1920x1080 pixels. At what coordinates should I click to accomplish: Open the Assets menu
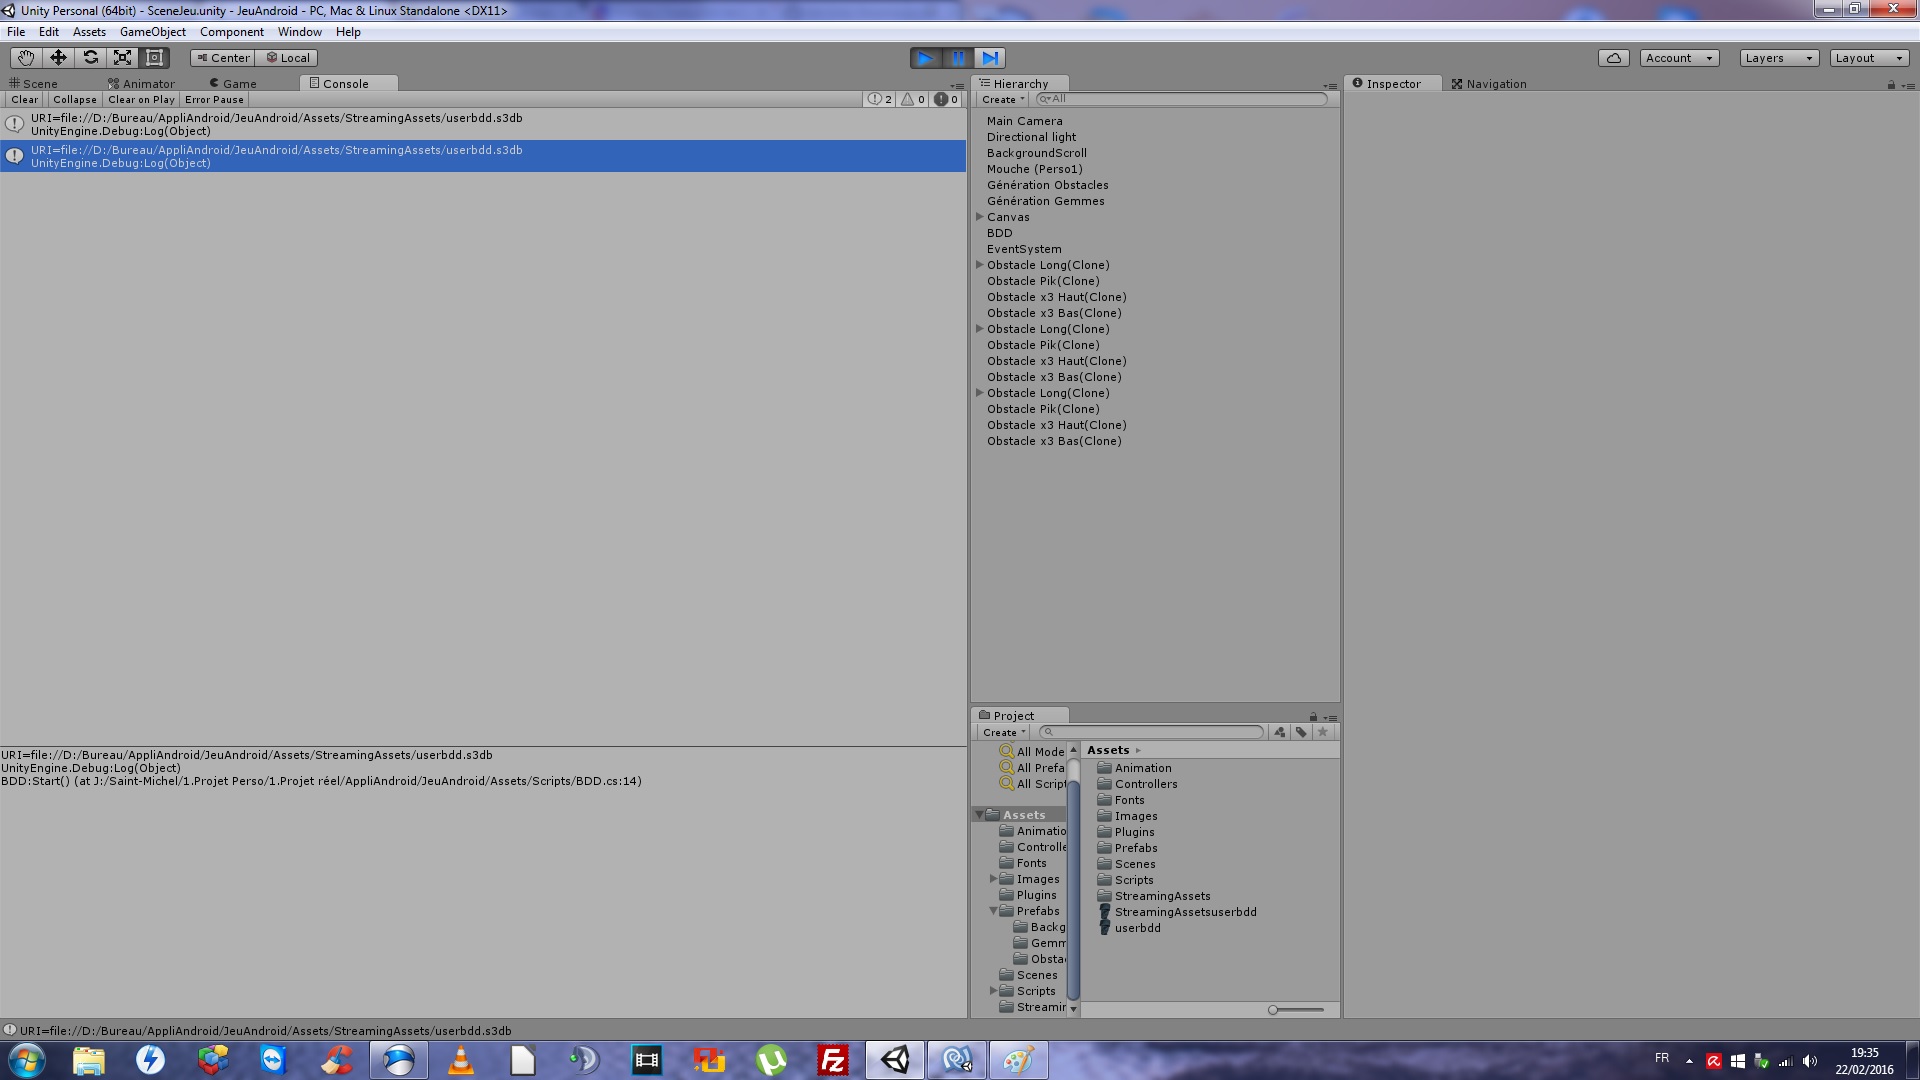point(89,32)
